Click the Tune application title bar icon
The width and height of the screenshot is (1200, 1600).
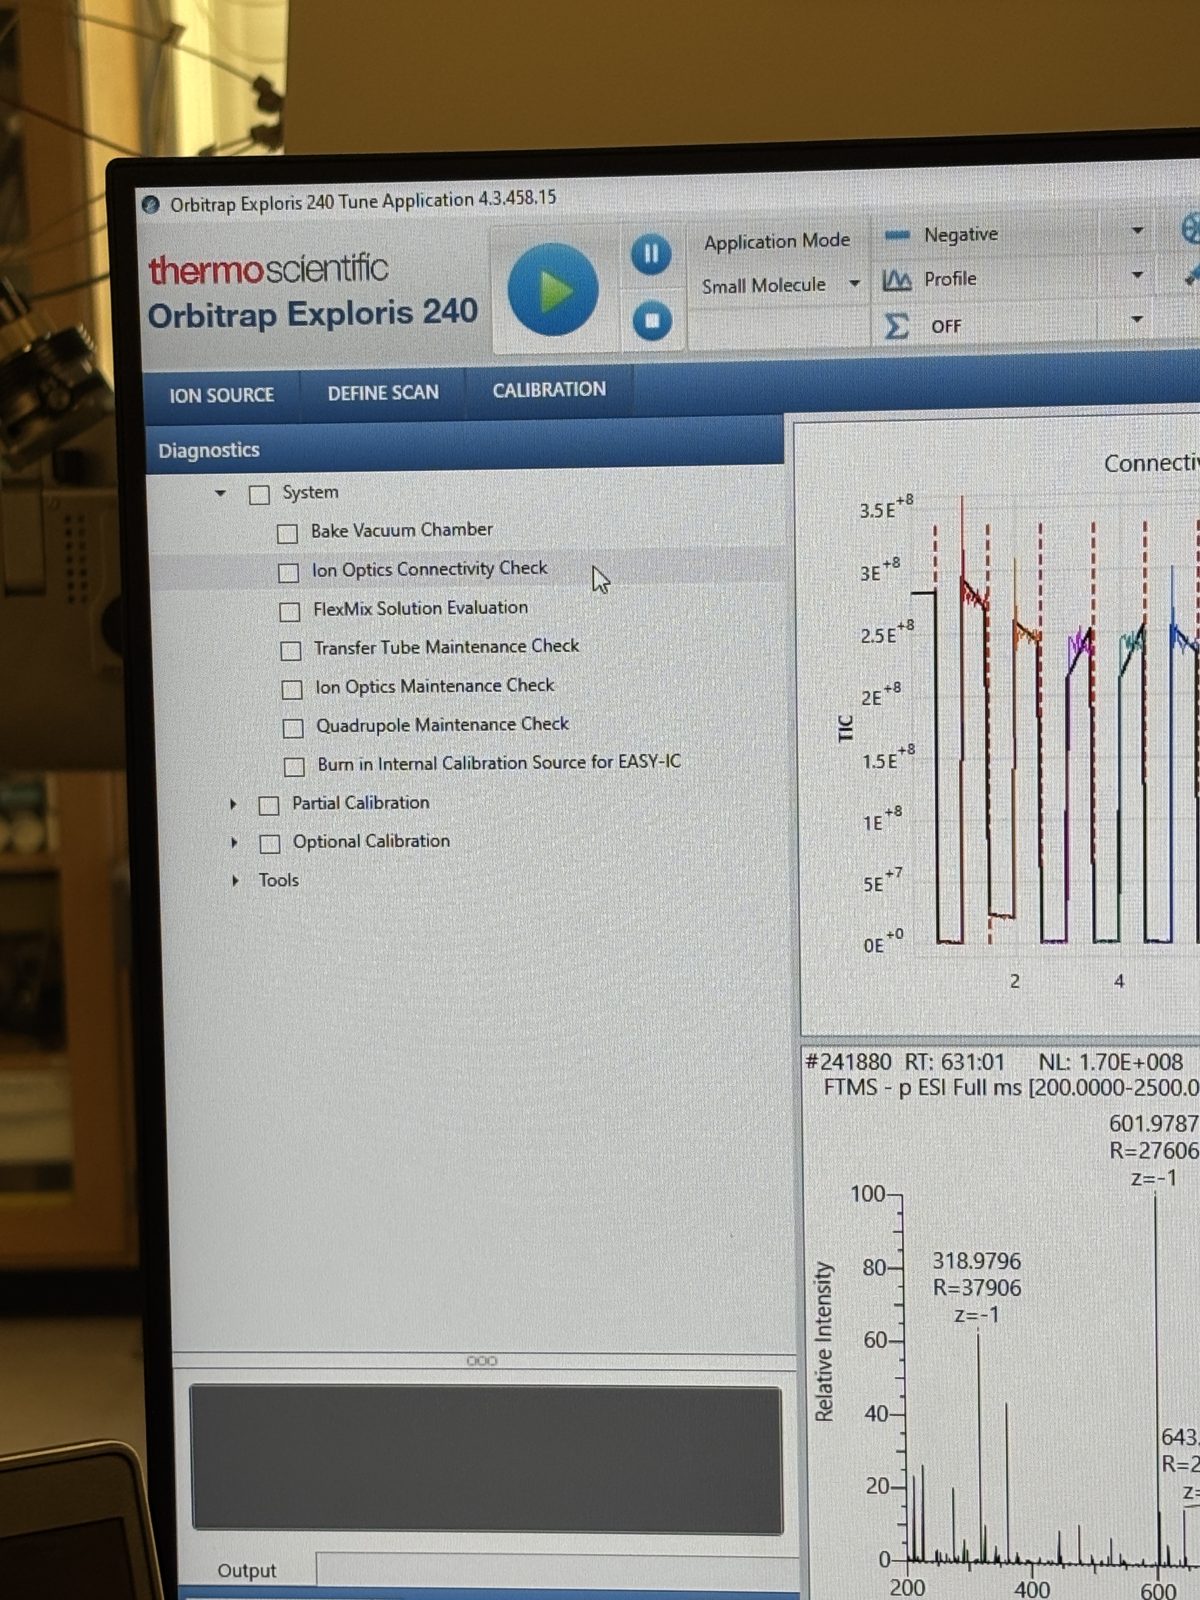click(152, 205)
